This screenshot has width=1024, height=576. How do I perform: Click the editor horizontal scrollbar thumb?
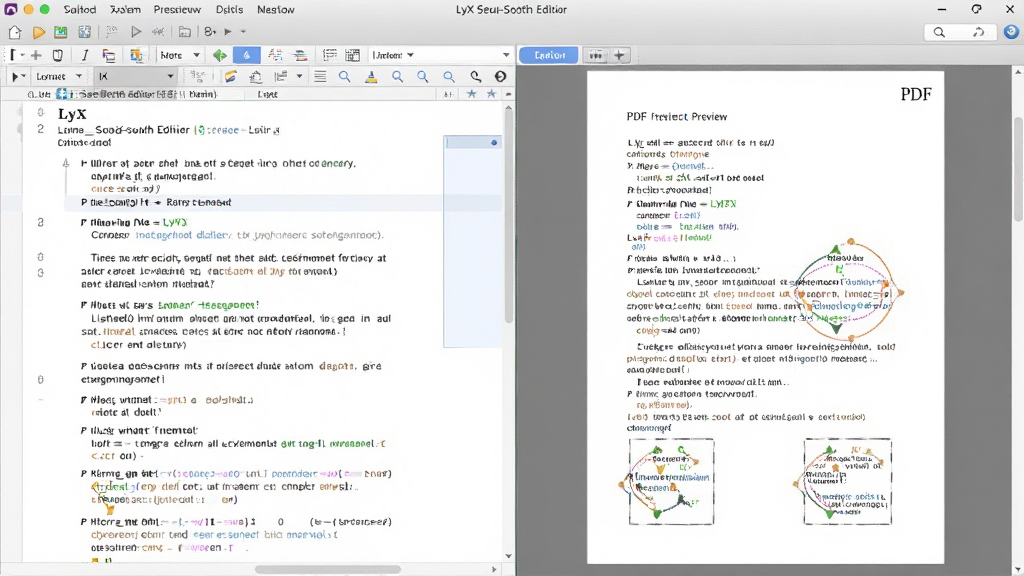[x=328, y=569]
